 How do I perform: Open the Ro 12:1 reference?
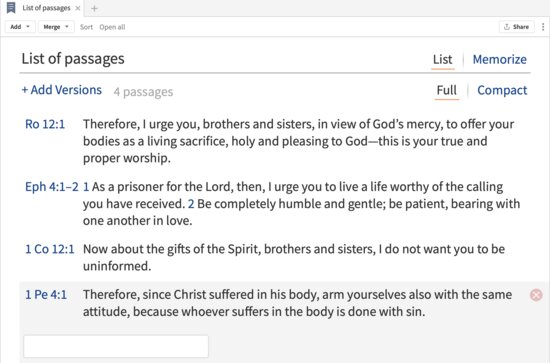coord(45,124)
